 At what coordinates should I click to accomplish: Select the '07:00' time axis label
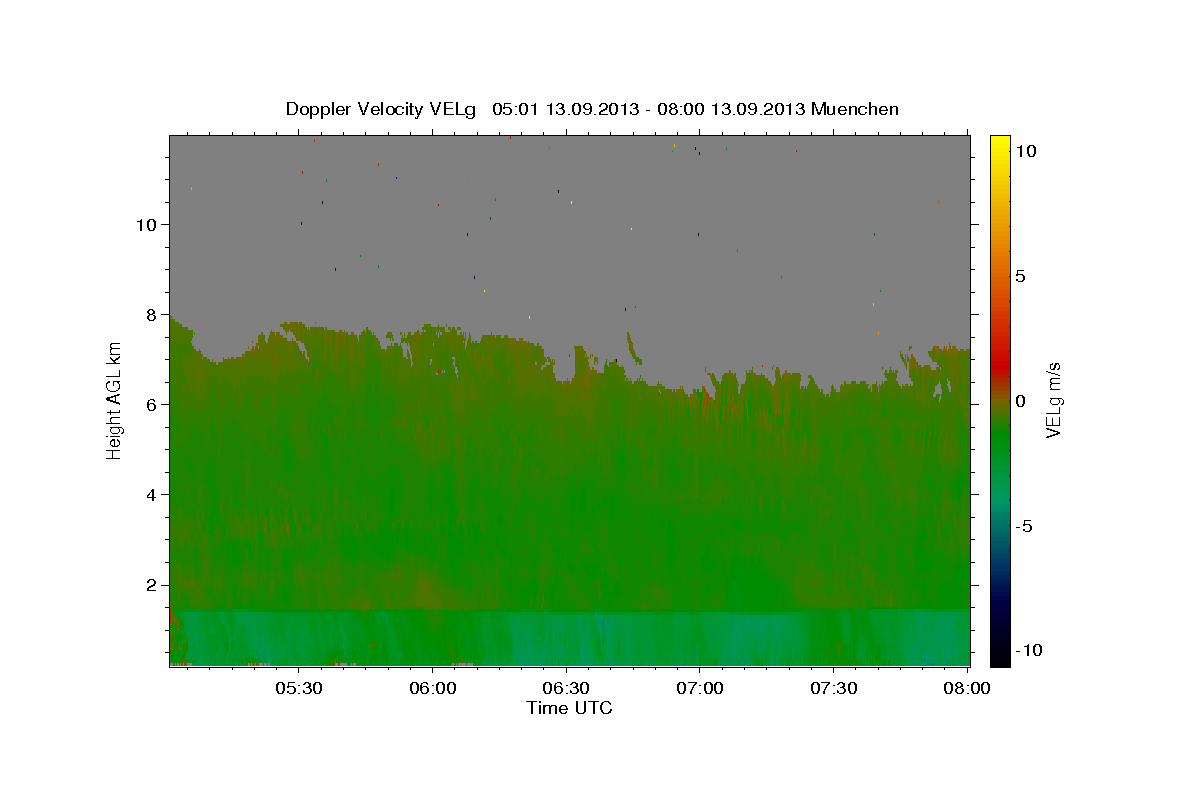click(699, 689)
